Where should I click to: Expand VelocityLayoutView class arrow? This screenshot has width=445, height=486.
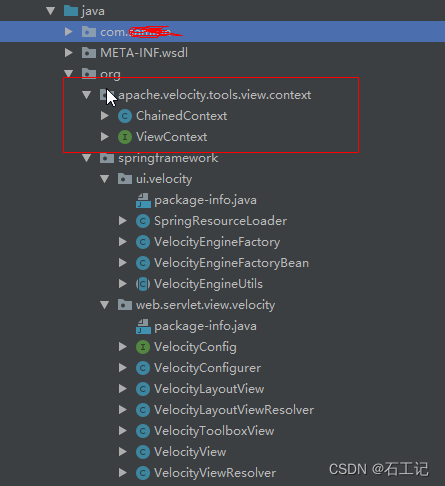click(x=123, y=389)
